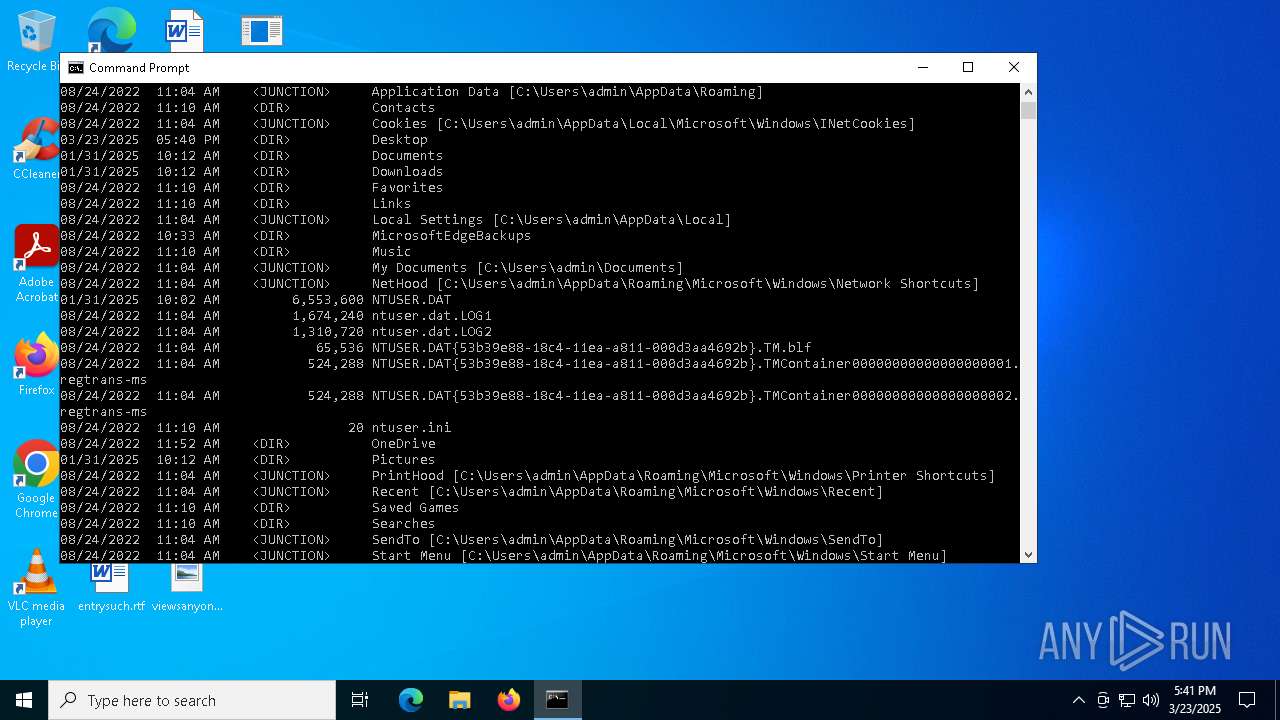Click the Links directory line
The image size is (1280, 720).
[x=236, y=203]
